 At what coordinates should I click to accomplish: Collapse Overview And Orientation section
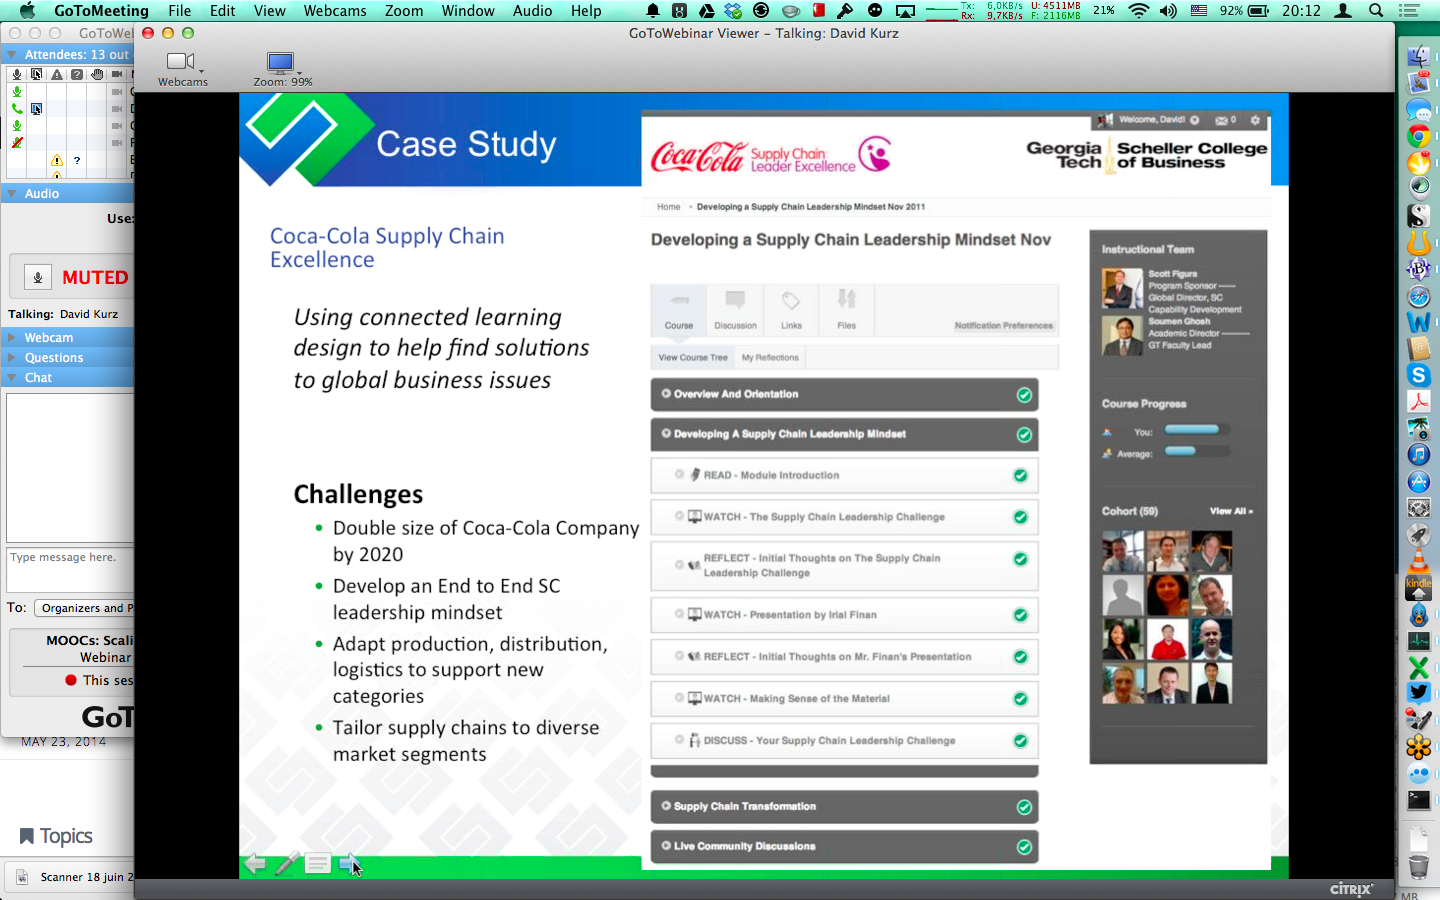(666, 394)
